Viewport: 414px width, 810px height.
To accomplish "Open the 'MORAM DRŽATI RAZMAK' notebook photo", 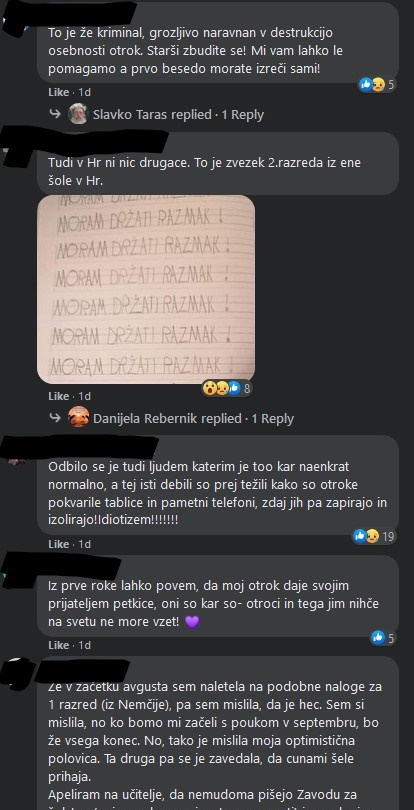I will click(146, 289).
